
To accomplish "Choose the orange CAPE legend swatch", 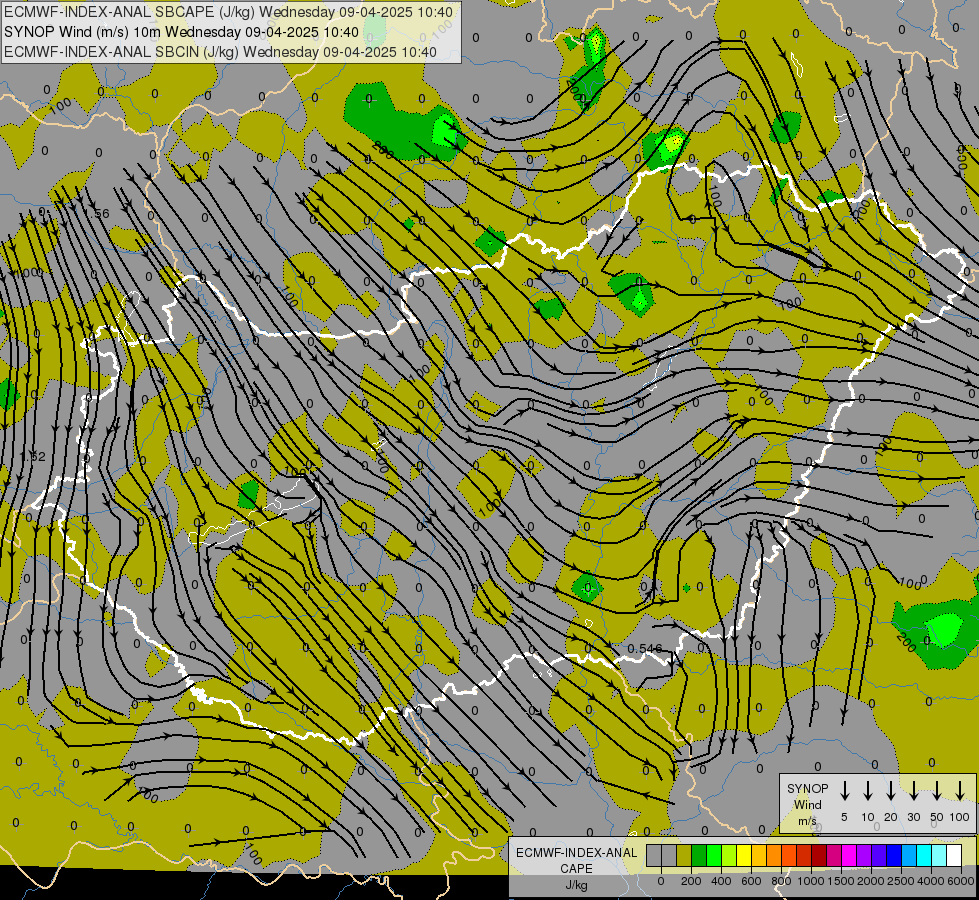I will [x=774, y=856].
